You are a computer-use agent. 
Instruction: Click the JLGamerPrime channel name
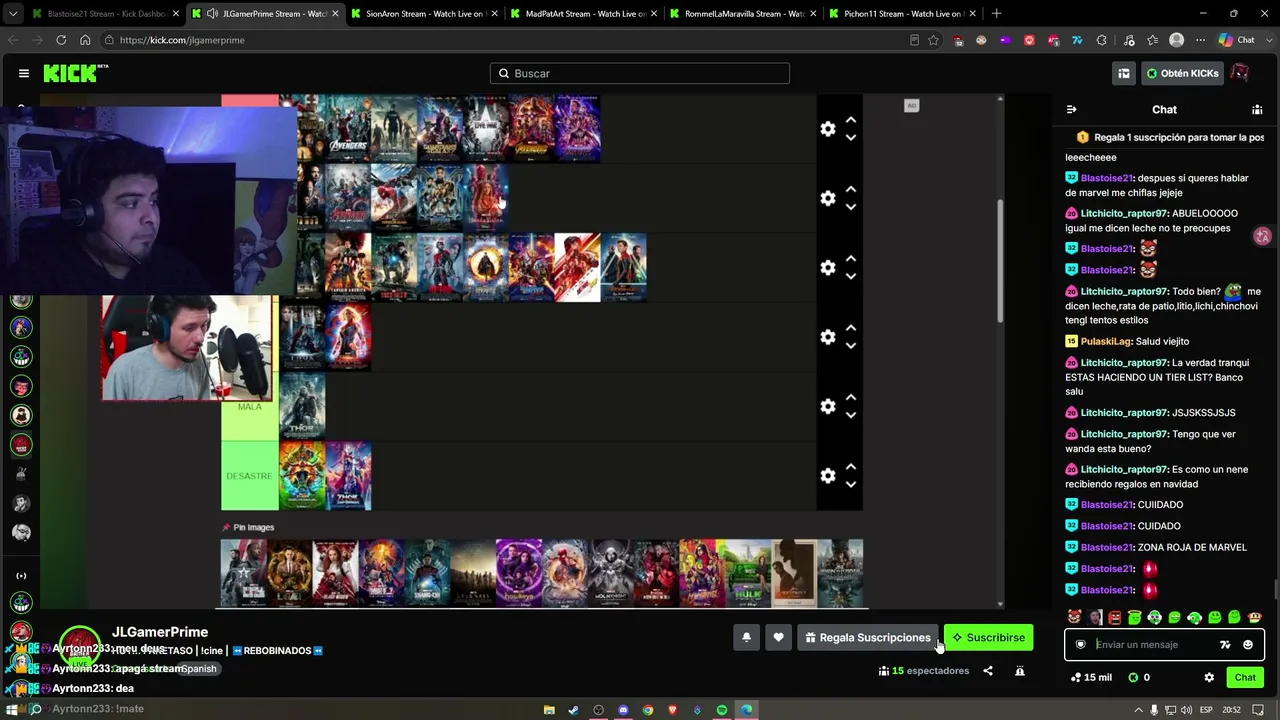[x=160, y=632]
